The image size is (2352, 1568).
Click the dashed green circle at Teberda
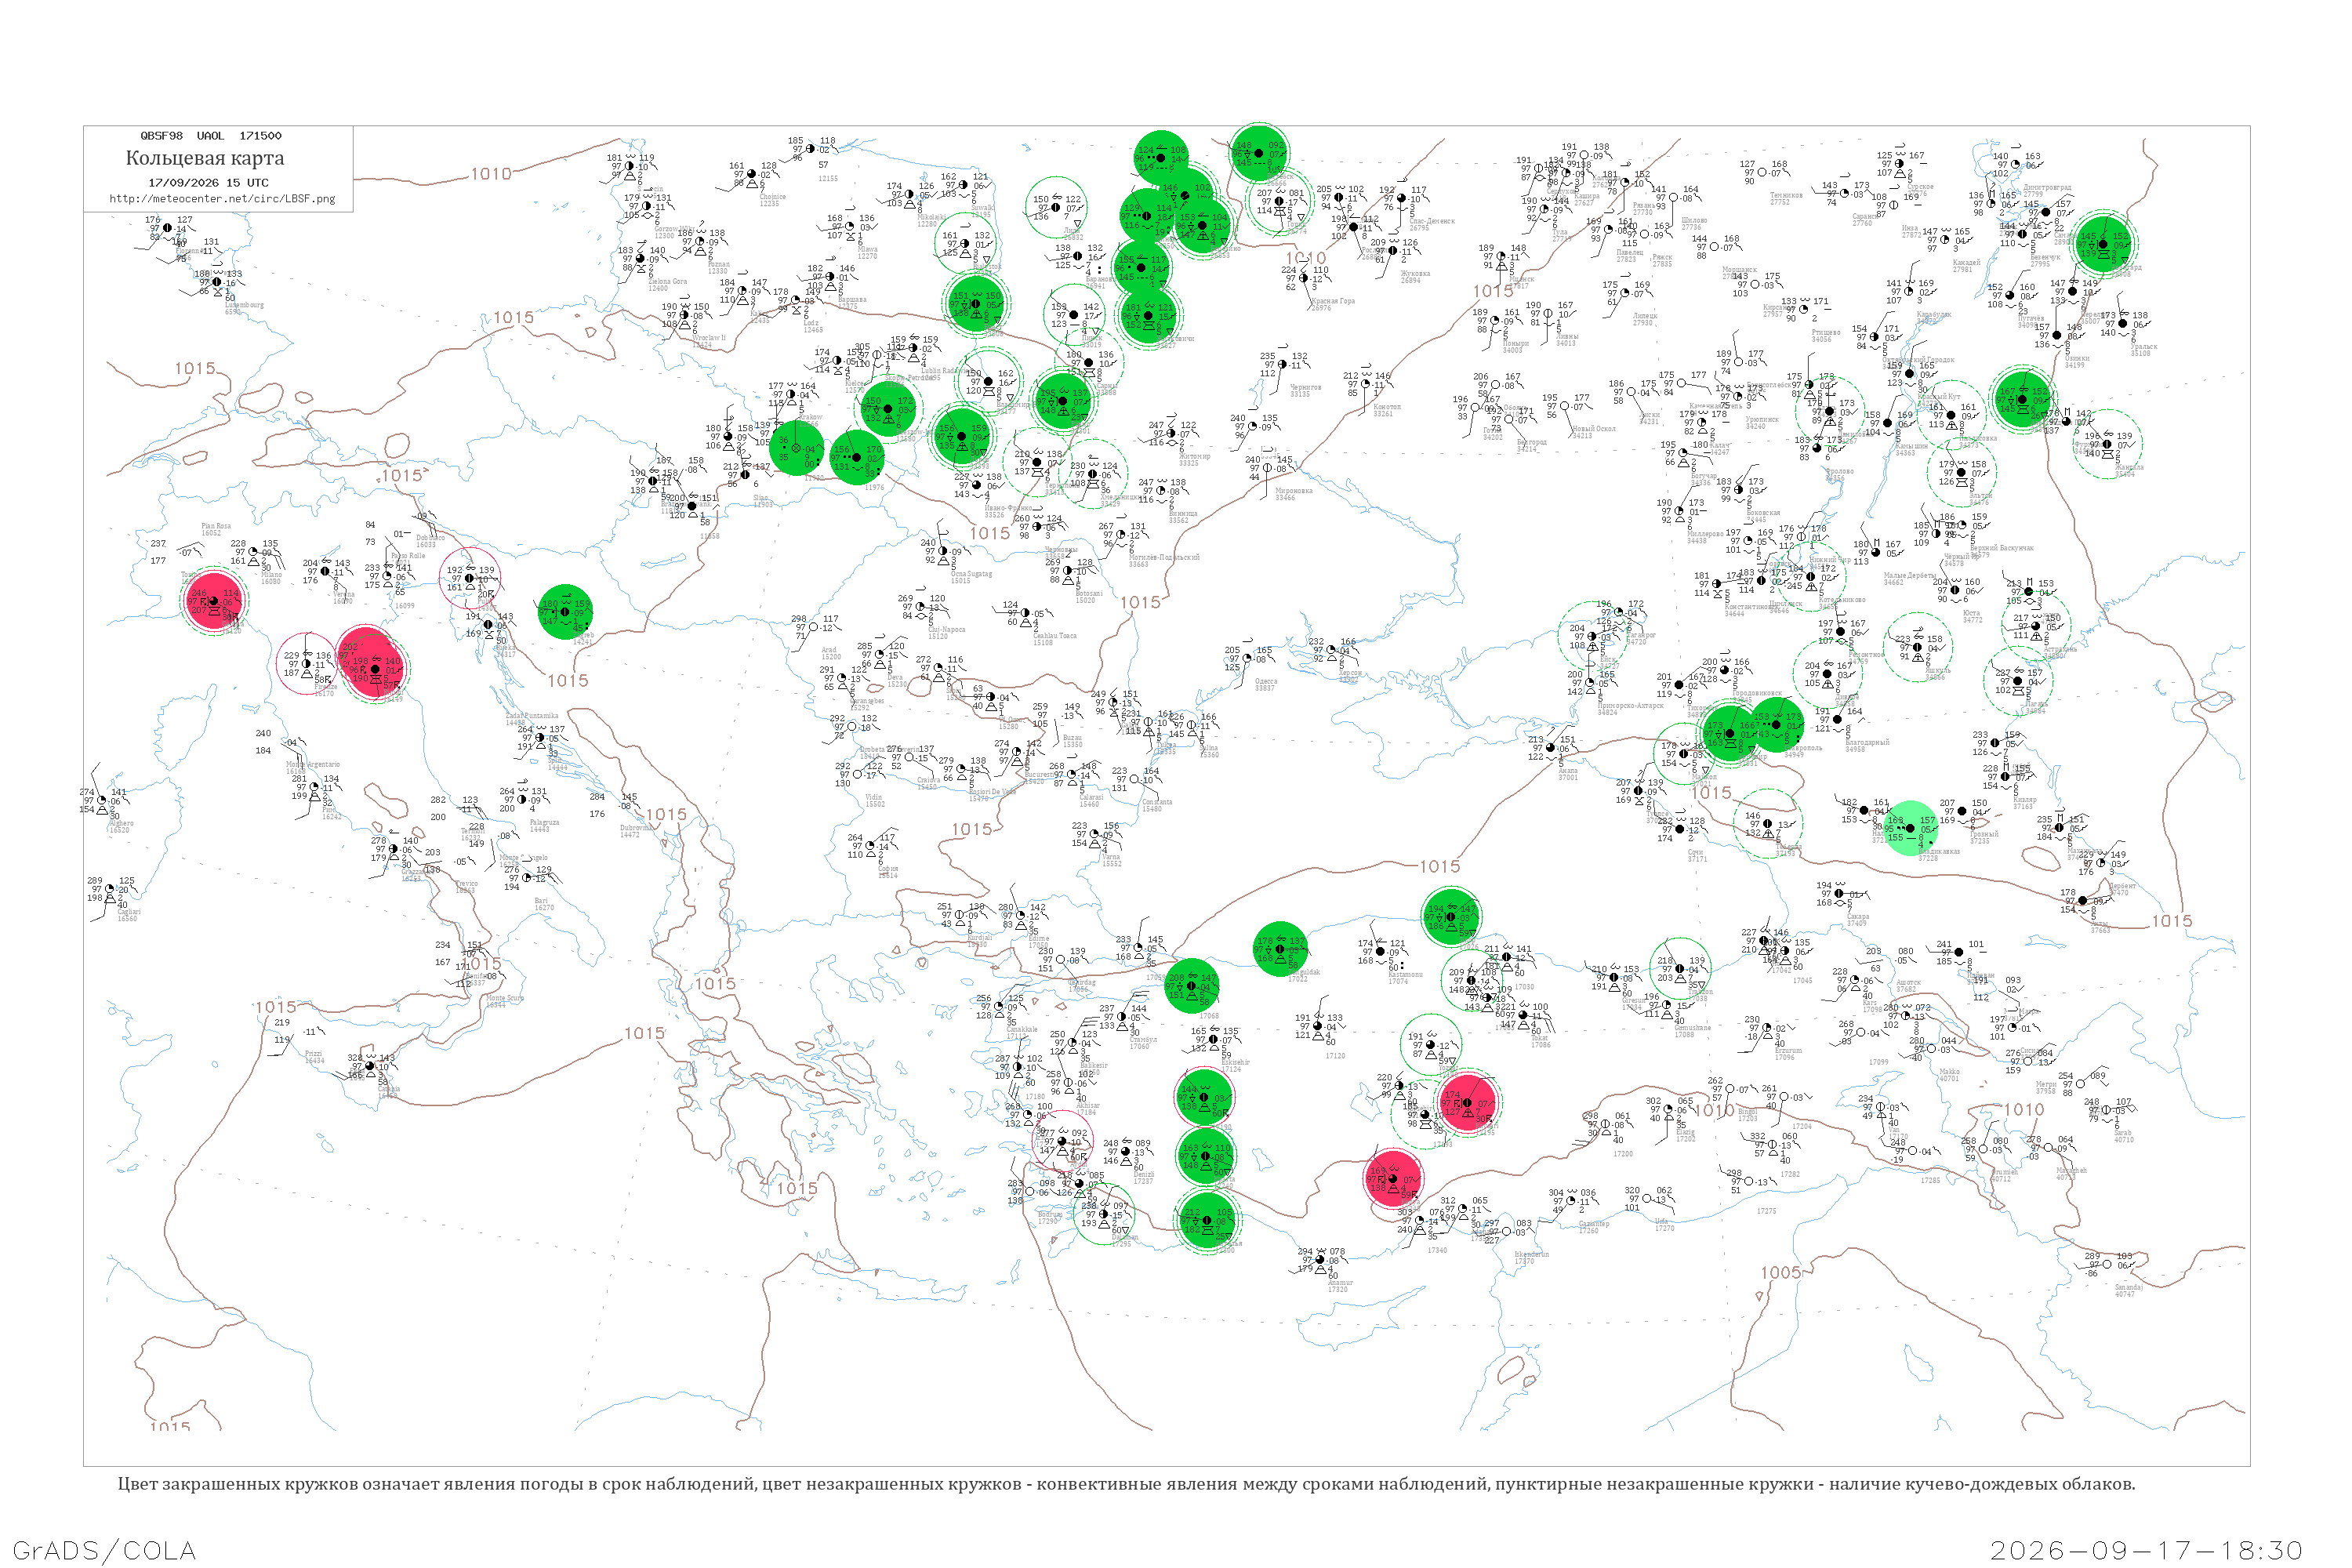coord(1767,825)
